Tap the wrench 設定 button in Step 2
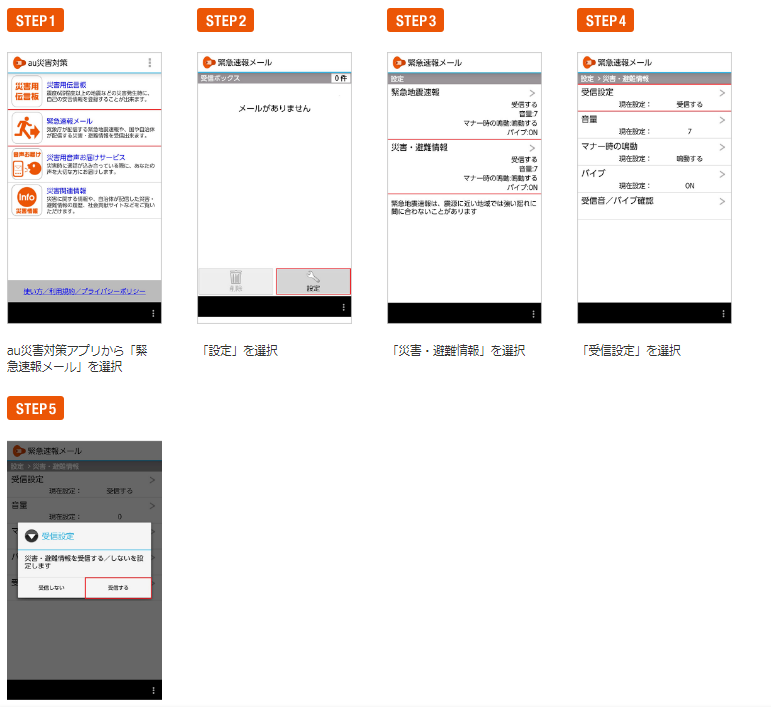This screenshot has width=771, height=707. [x=313, y=281]
